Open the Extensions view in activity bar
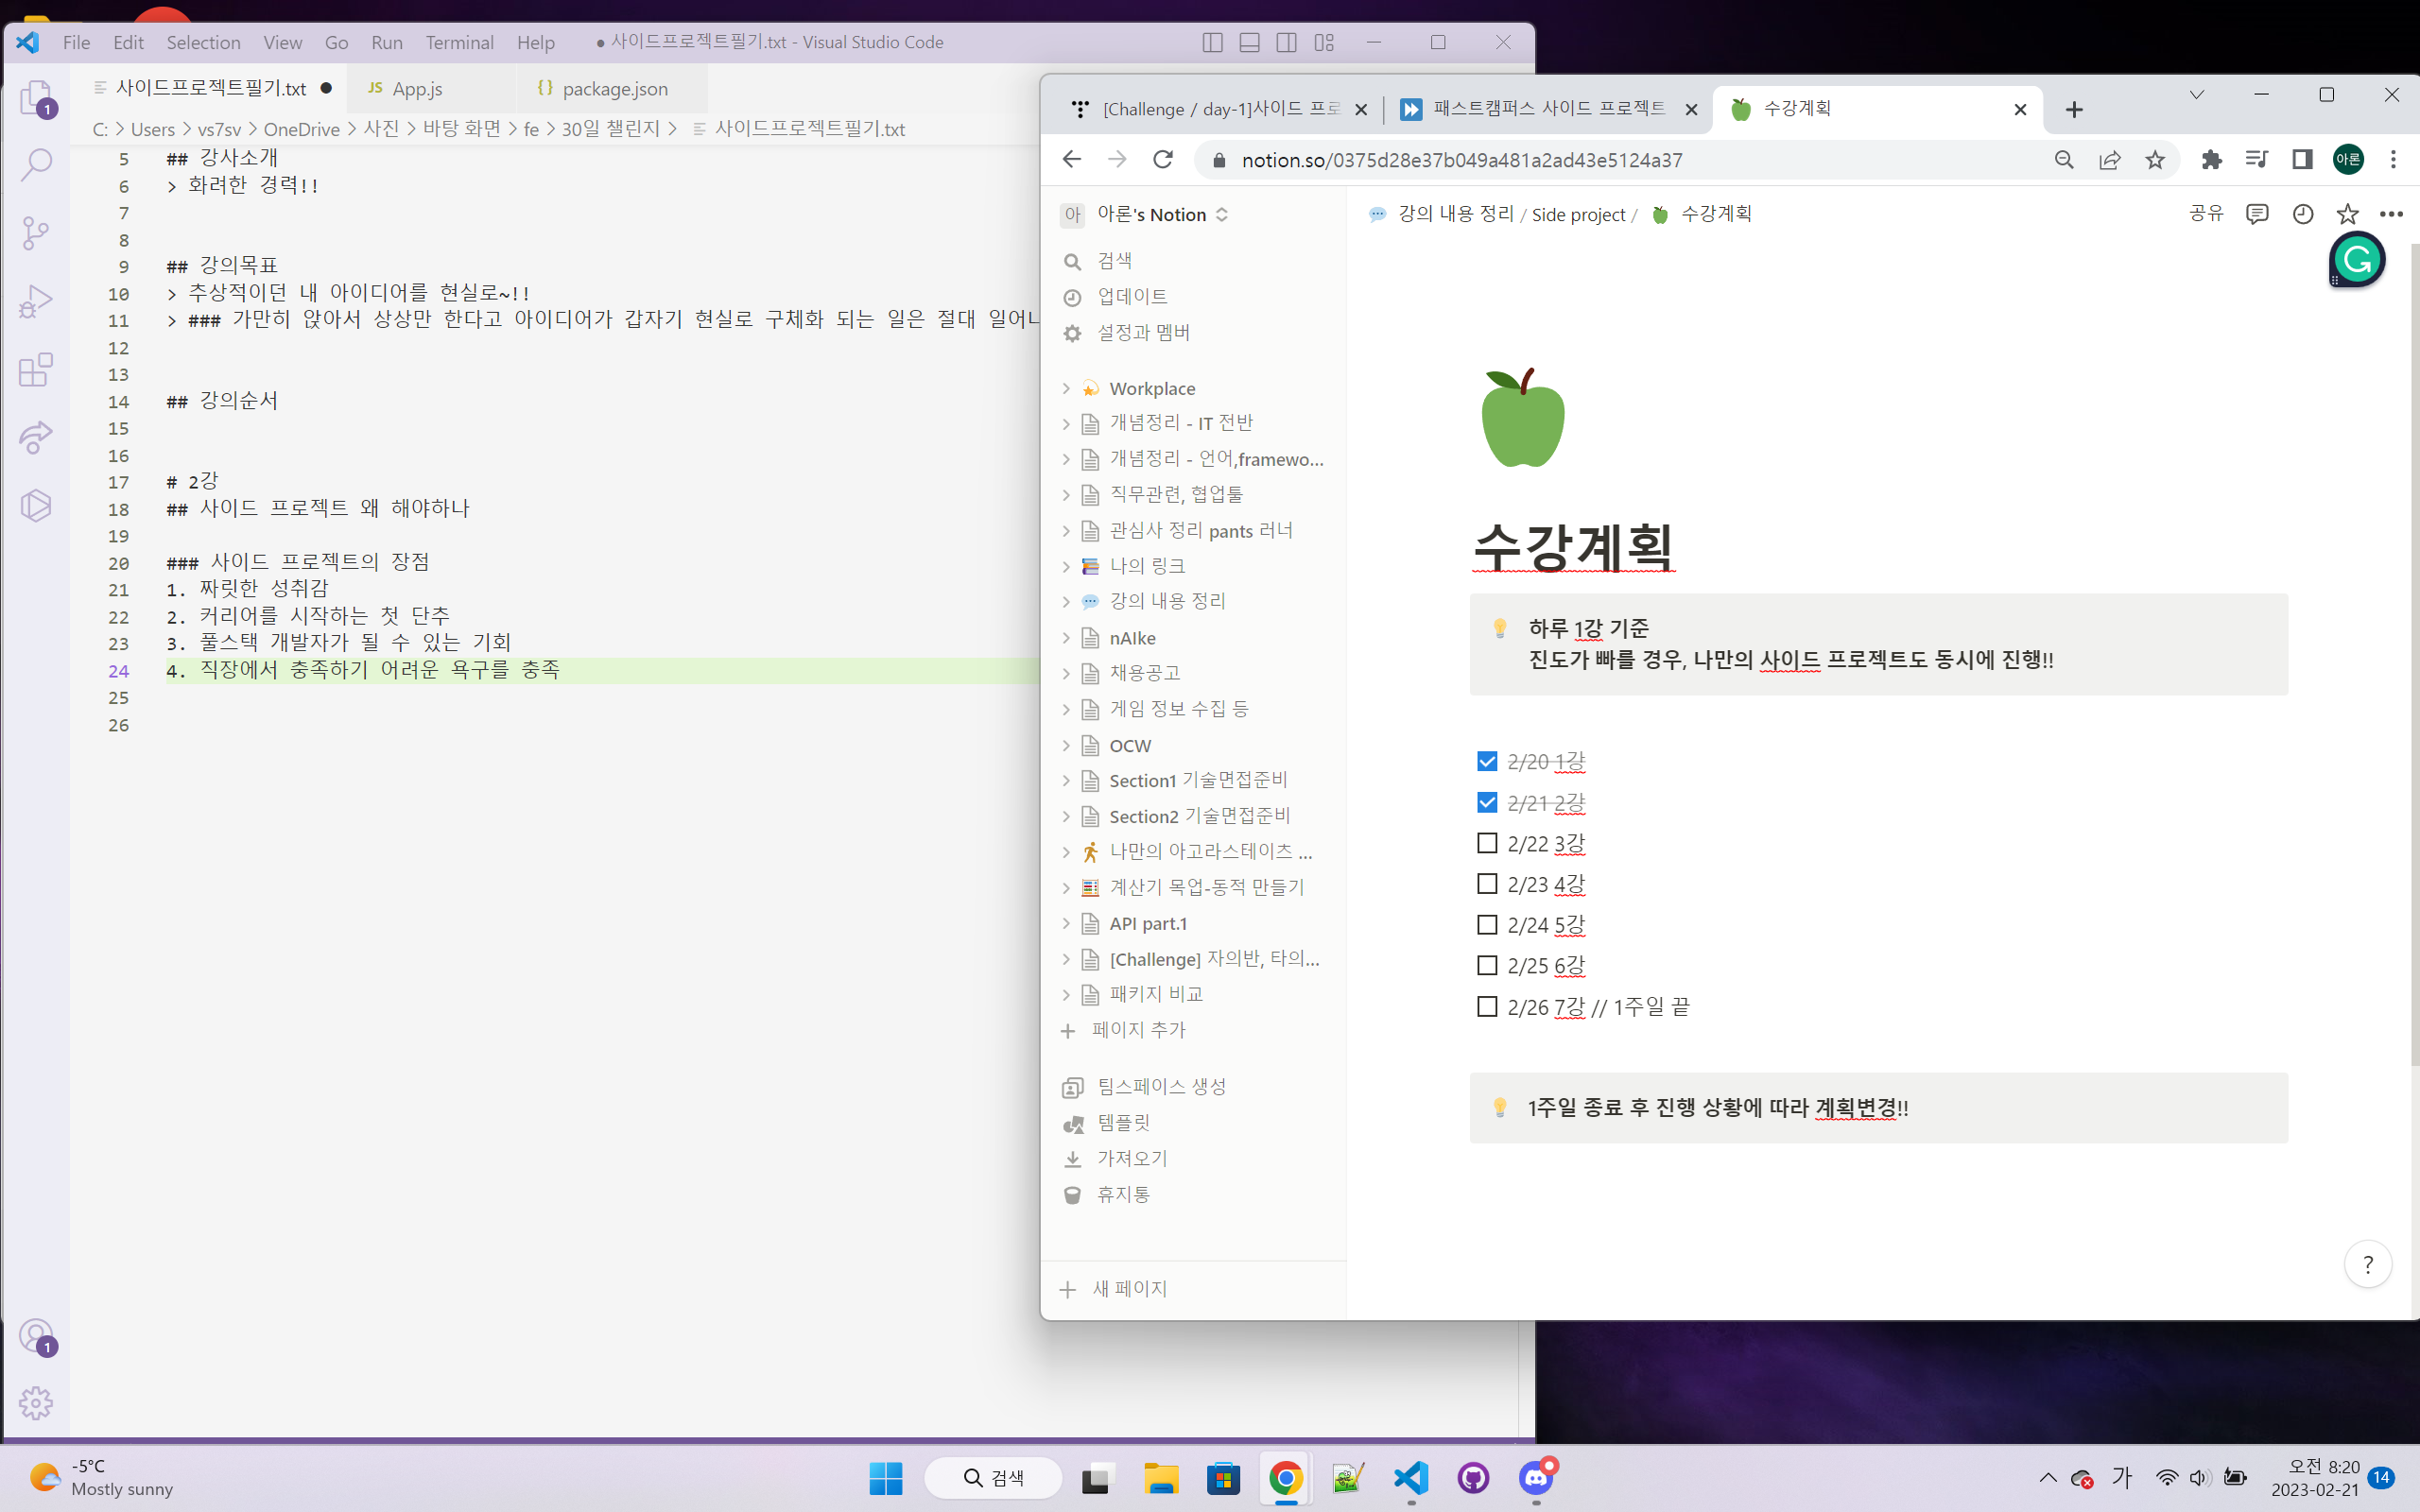 pos(36,370)
